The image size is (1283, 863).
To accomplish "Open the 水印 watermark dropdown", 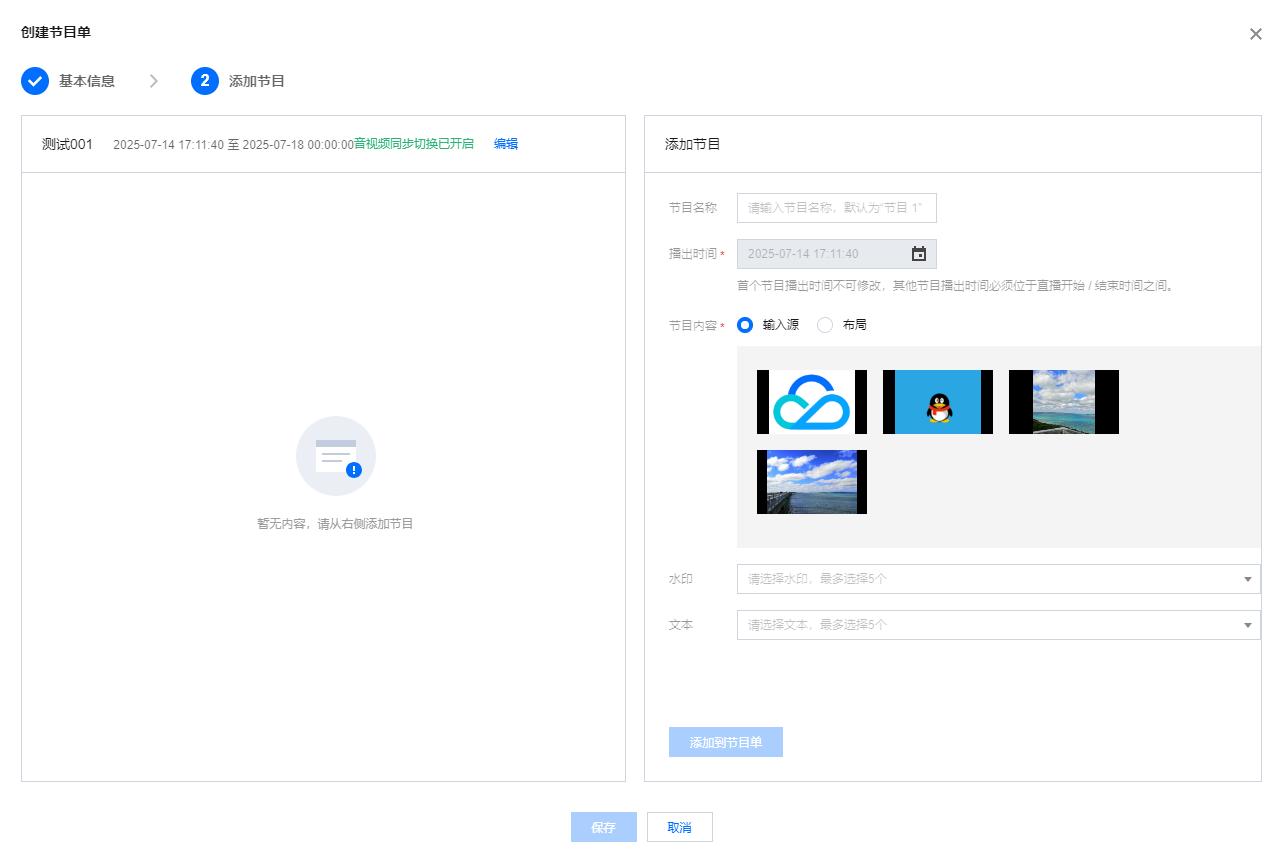I will click(999, 579).
